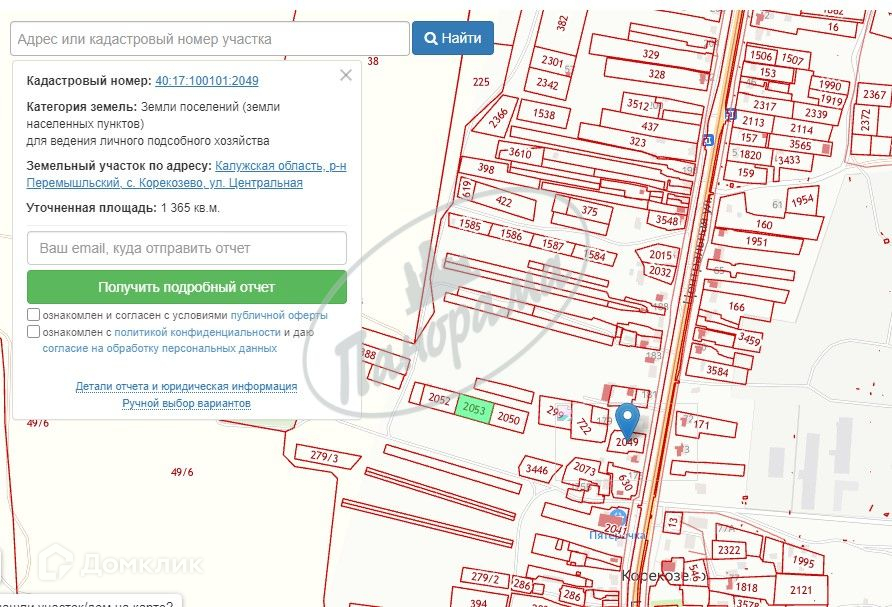The height and width of the screenshot is (607, 892).
Task: Select parcel 2073 on the map
Action: (584, 469)
